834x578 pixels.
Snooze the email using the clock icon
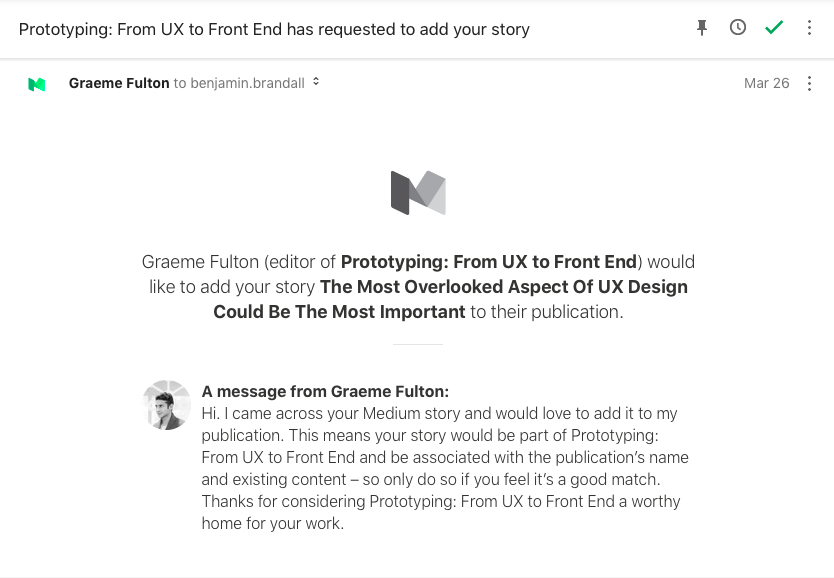coord(738,28)
